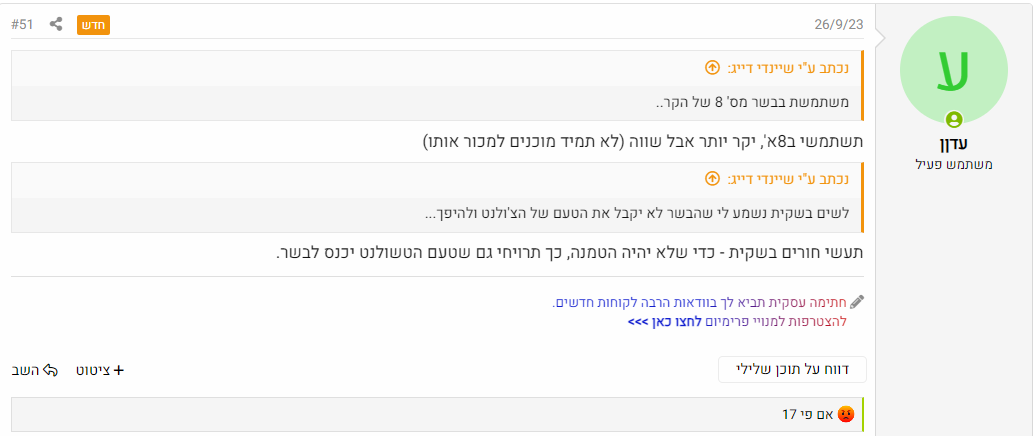Click the share icon beside post #51
The image size is (1036, 436).
tap(56, 23)
